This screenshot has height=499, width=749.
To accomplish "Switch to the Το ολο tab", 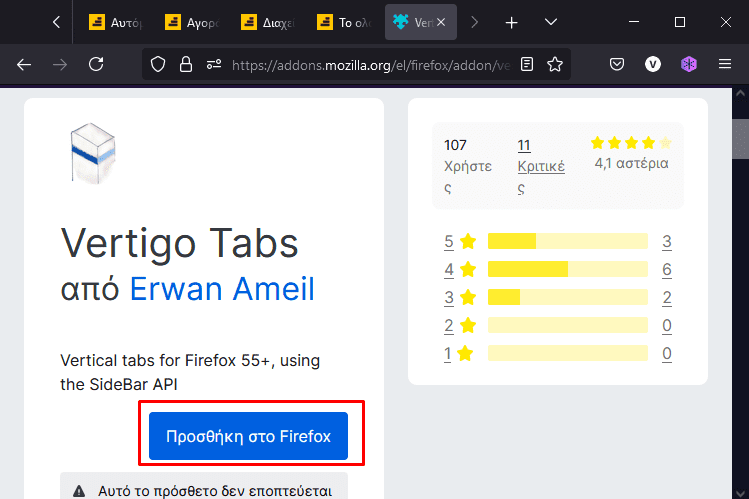I will tap(344, 22).
